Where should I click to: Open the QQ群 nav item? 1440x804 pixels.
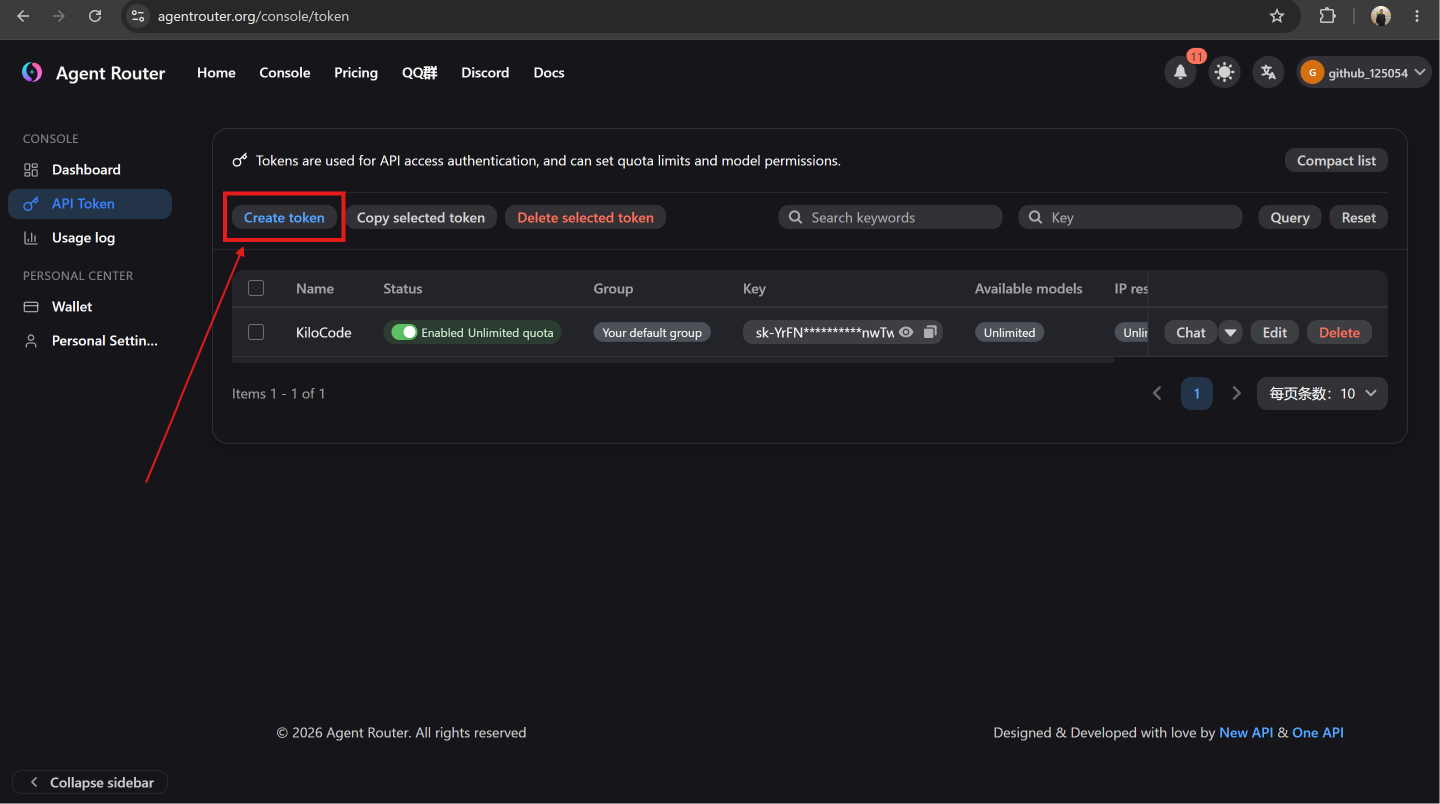[x=420, y=72]
